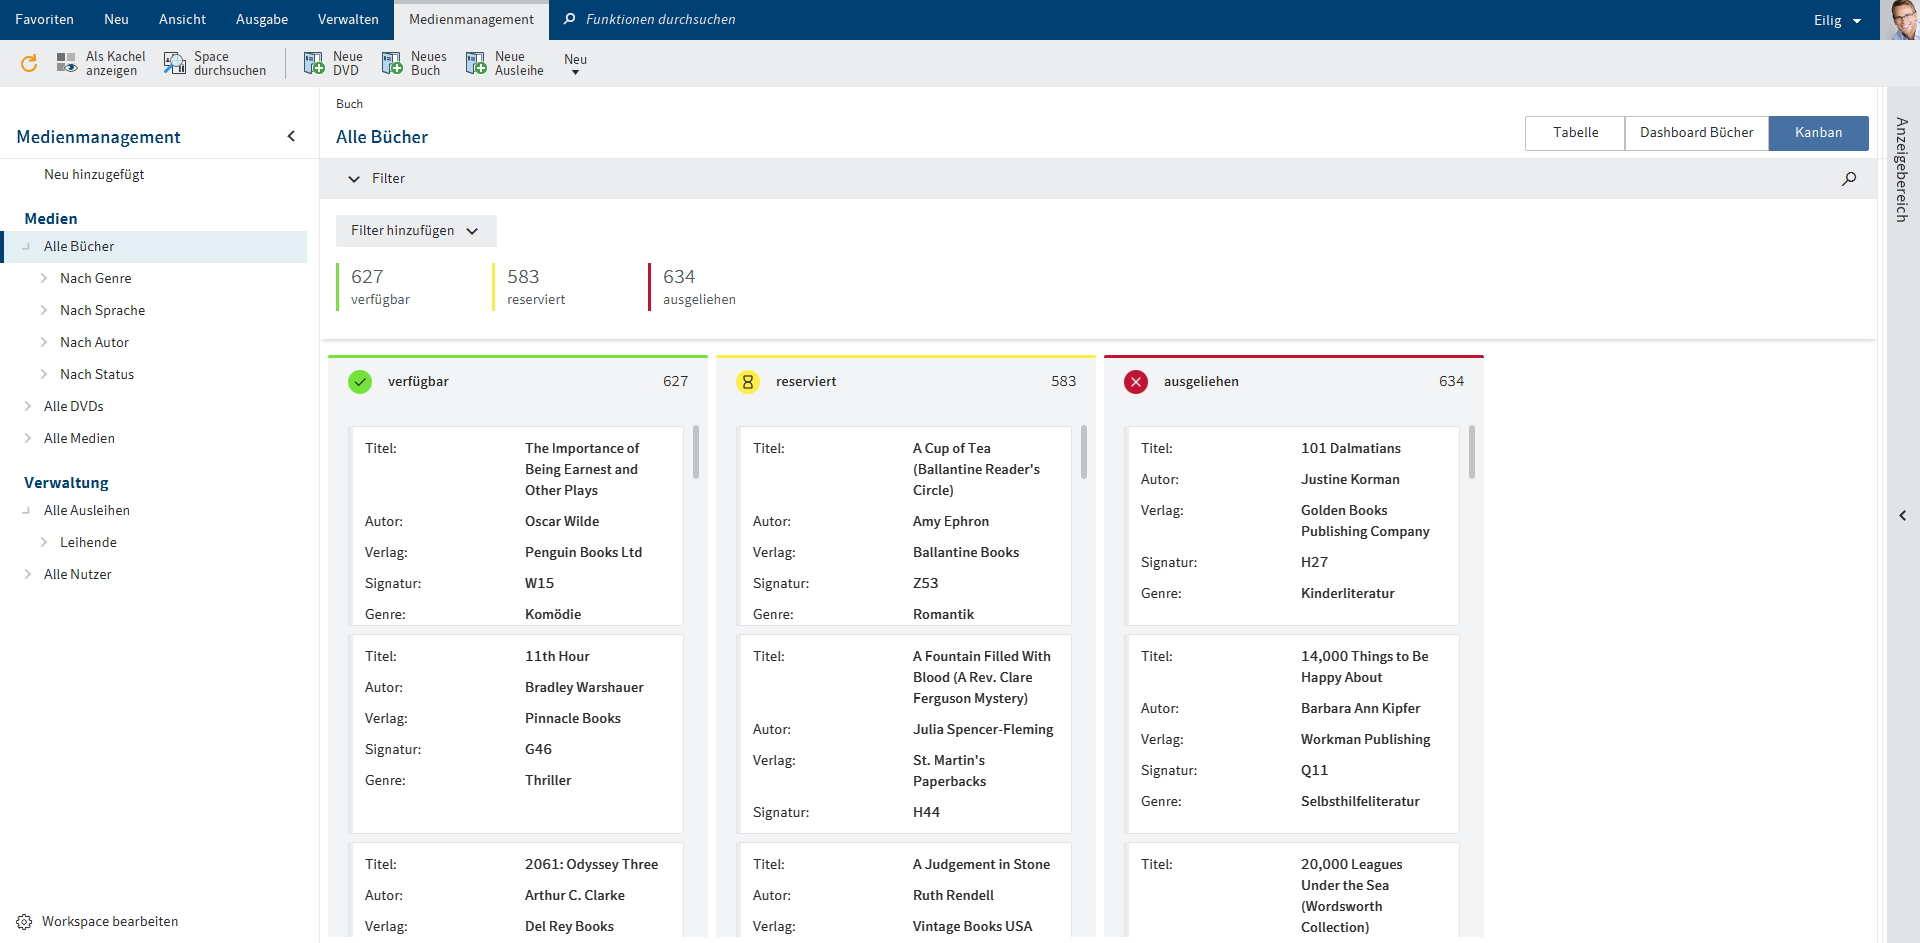The height and width of the screenshot is (943, 1920).
Task: Switch to the Medienmanagement tab
Action: (470, 18)
